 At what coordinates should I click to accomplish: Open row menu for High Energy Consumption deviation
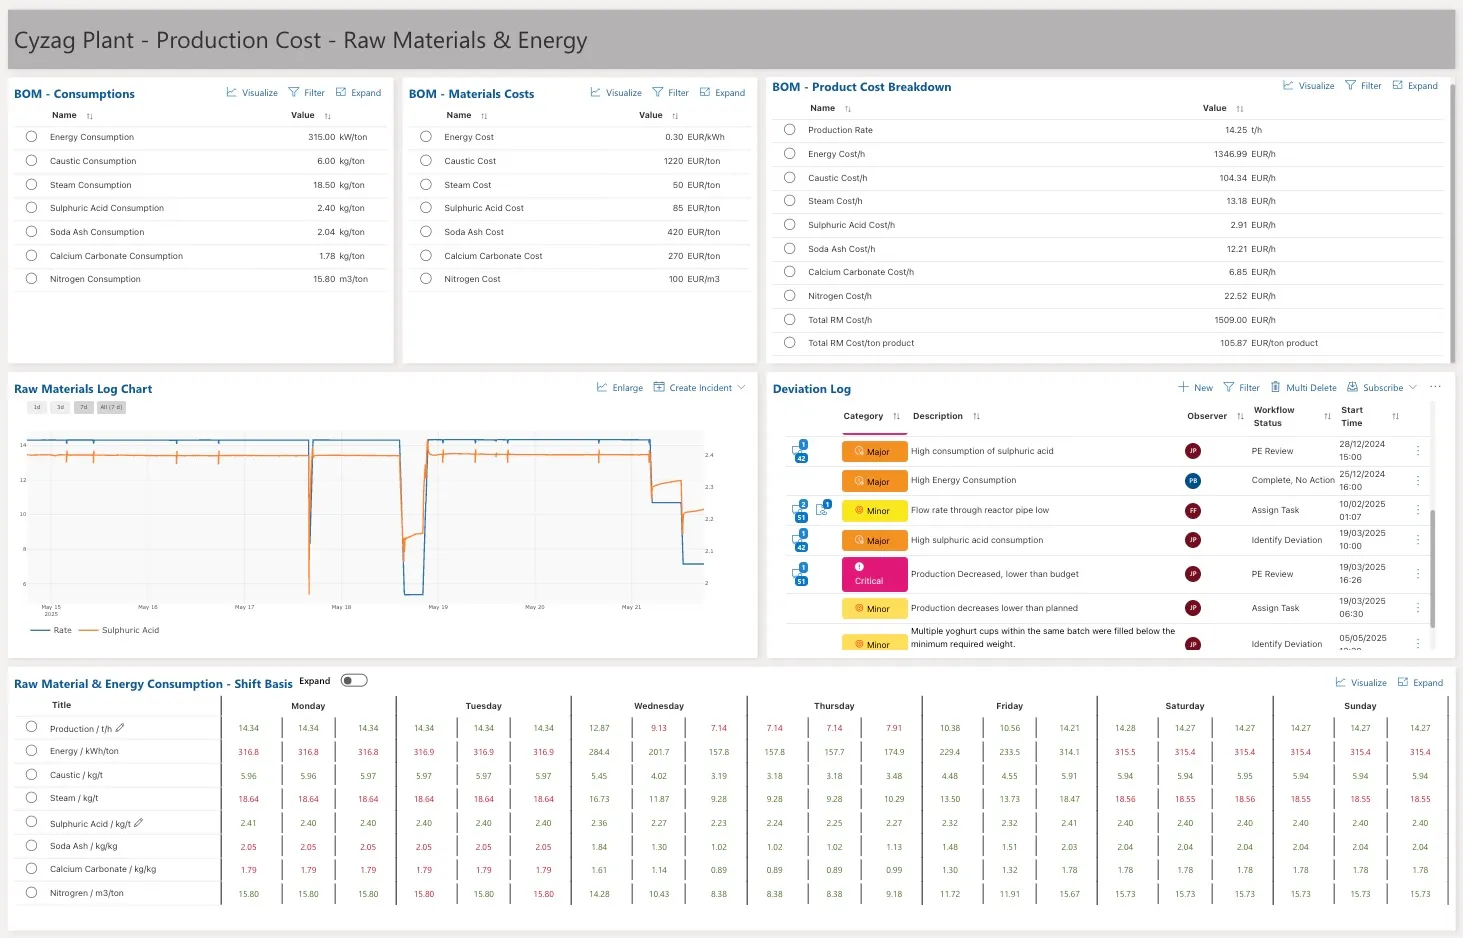tap(1418, 481)
